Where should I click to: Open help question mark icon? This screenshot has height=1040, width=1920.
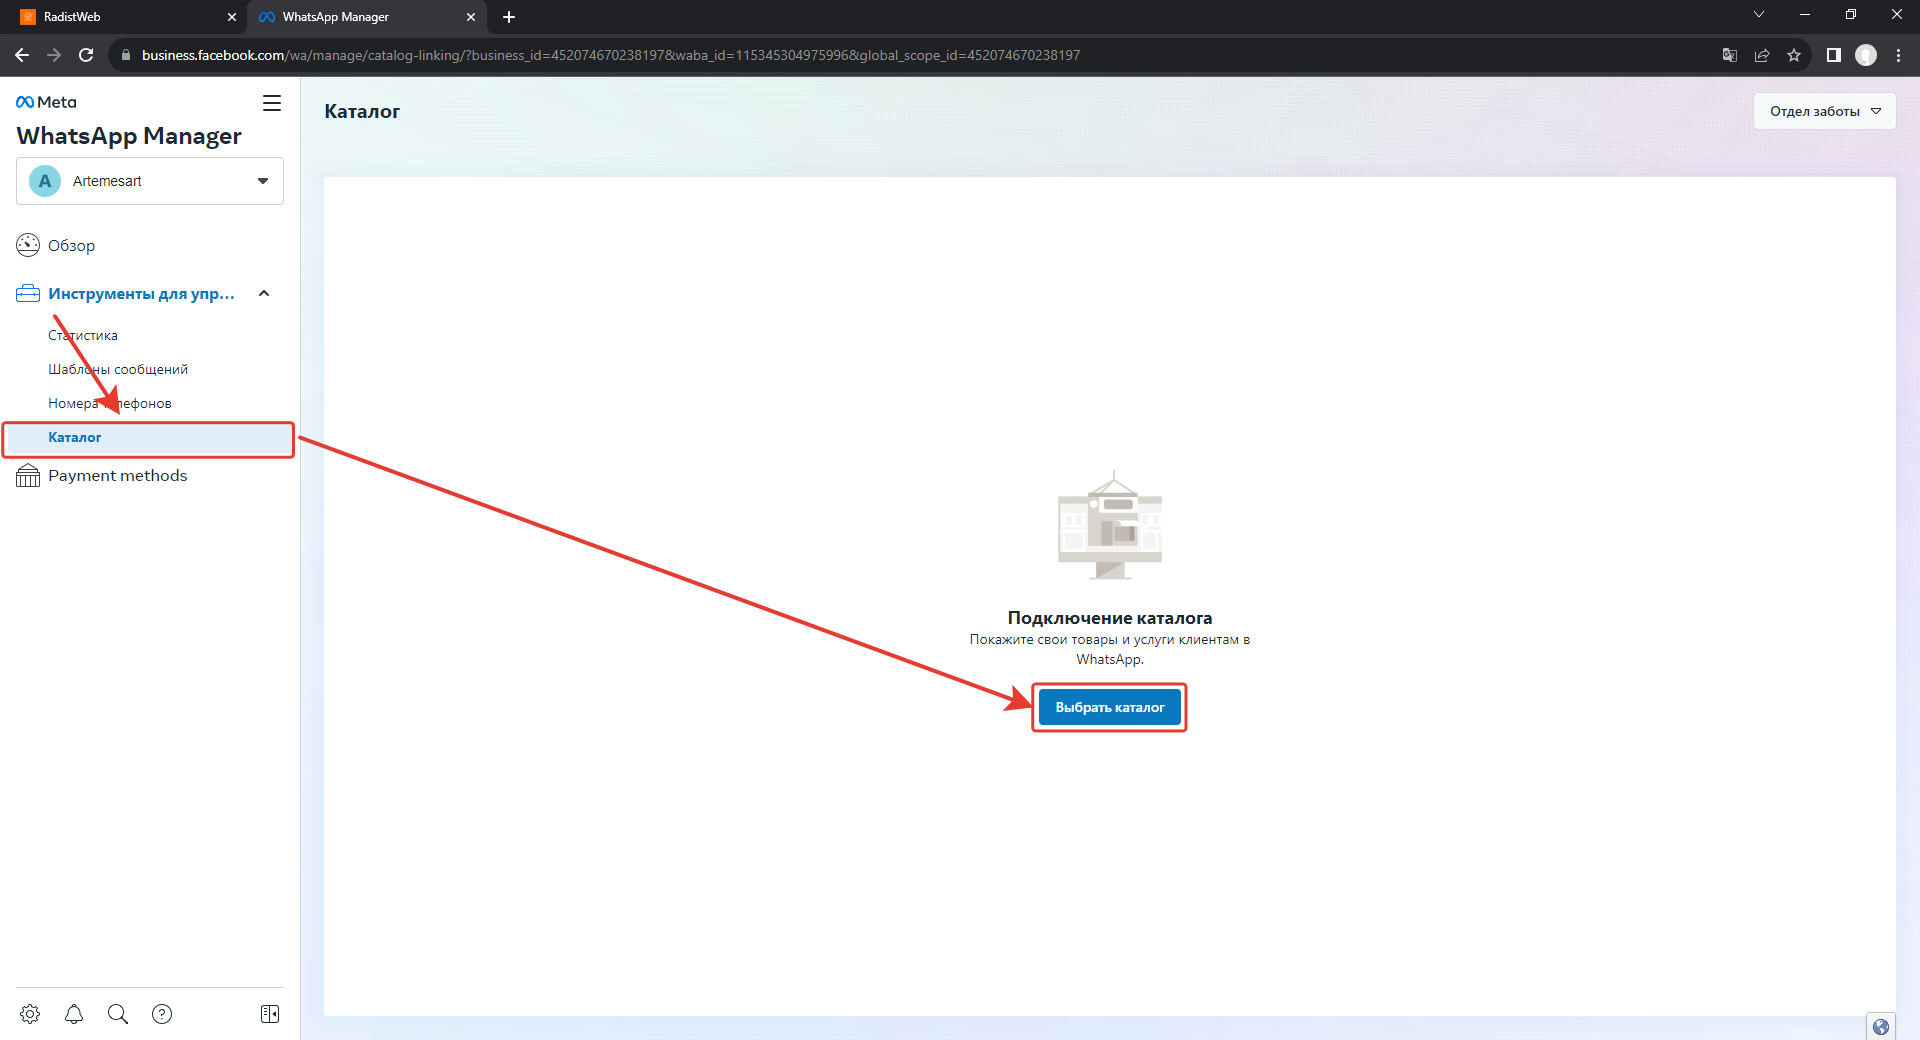[162, 1014]
